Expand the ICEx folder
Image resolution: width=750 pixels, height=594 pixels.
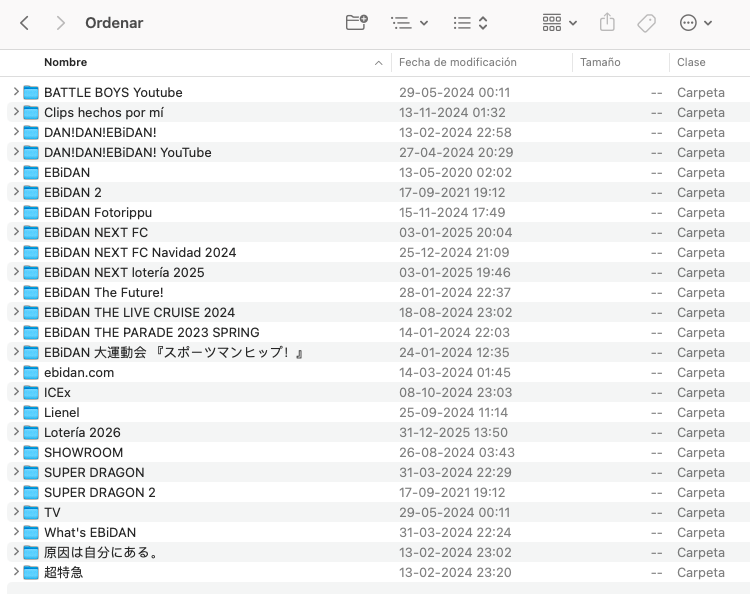[16, 392]
